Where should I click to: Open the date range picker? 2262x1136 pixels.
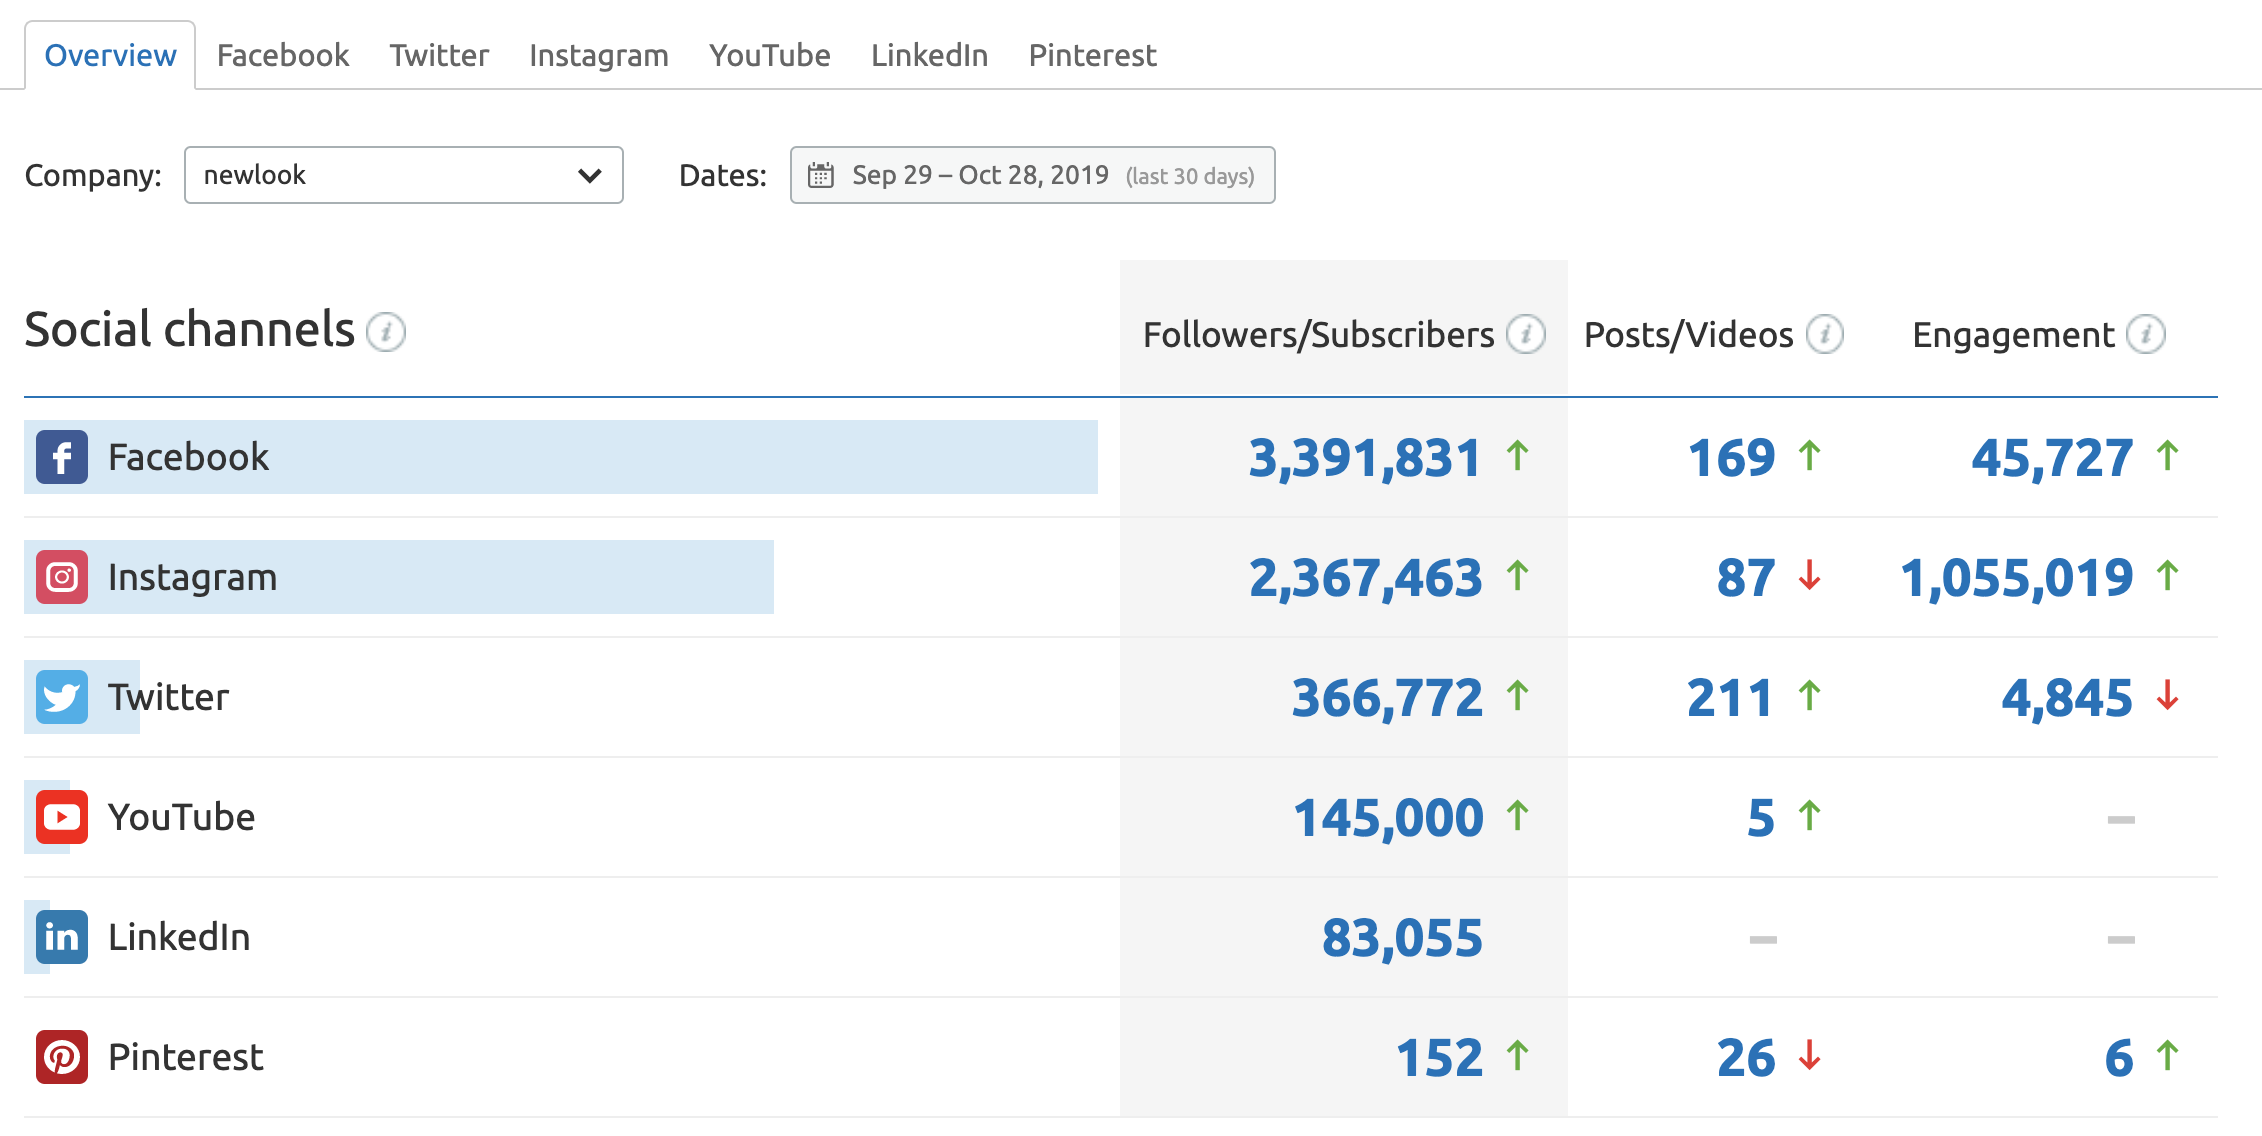point(1032,175)
